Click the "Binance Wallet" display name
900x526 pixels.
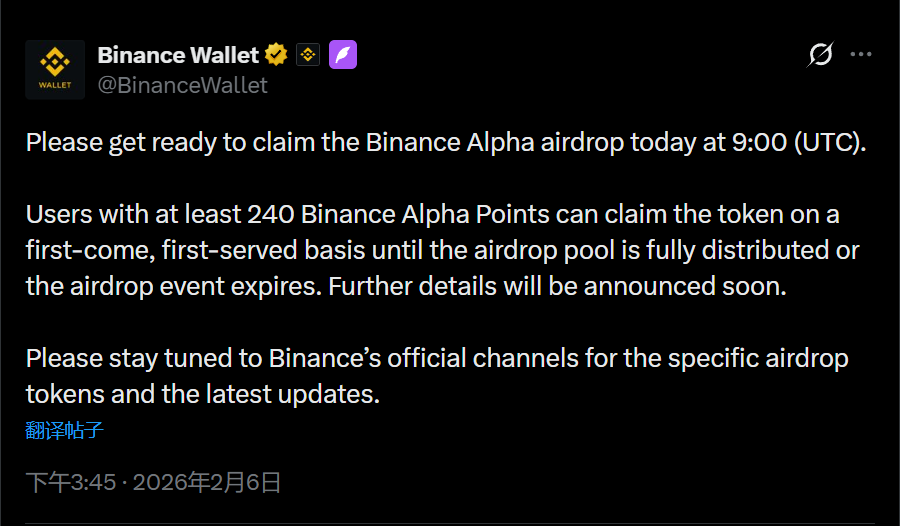(x=178, y=55)
